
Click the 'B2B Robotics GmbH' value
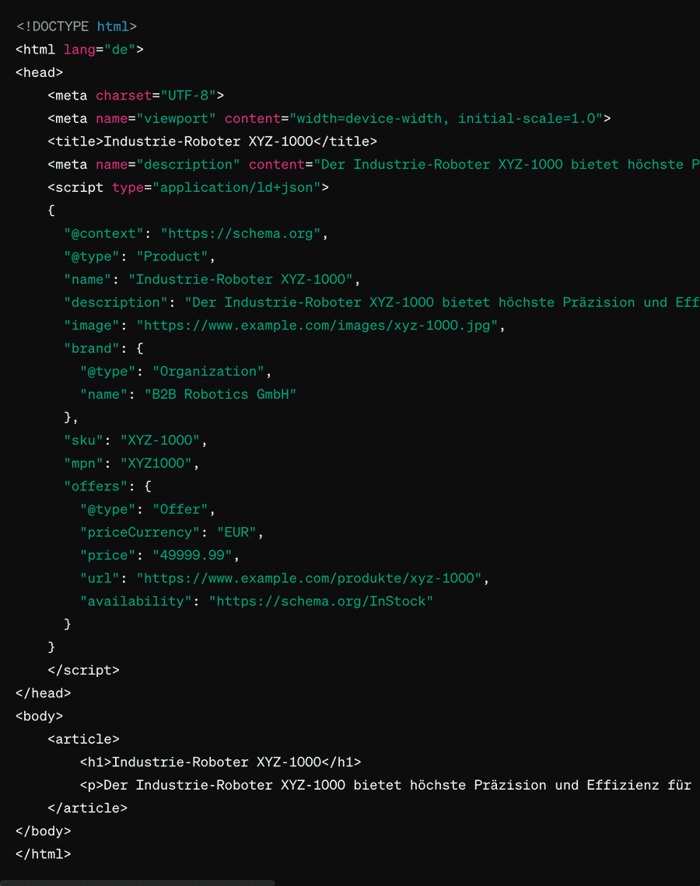tap(220, 394)
